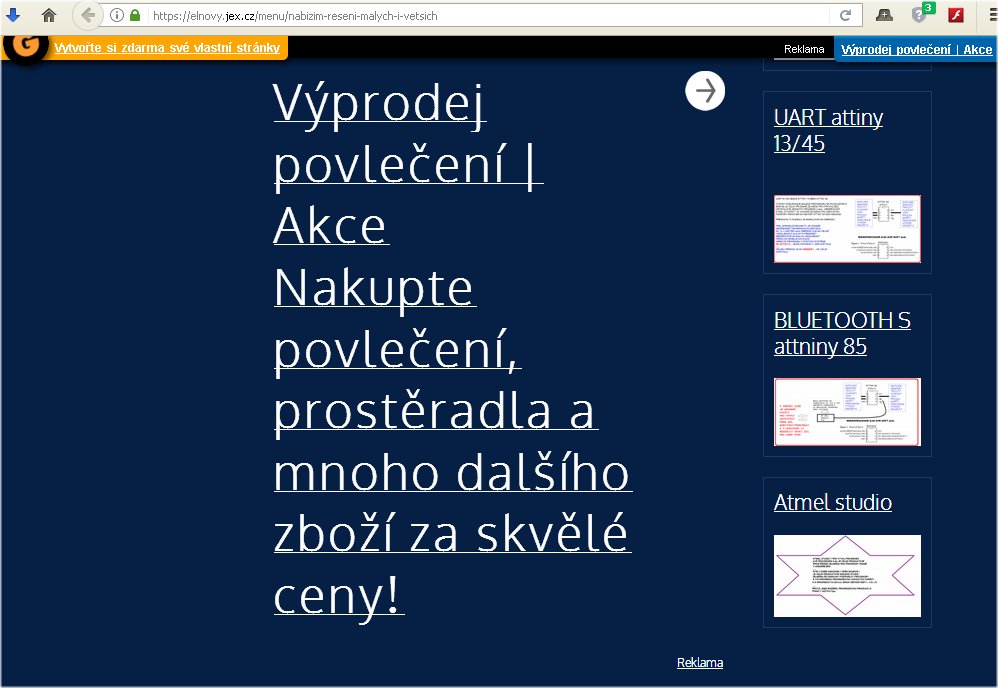
Task: Click the Reklama link below the ad
Action: pos(699,662)
